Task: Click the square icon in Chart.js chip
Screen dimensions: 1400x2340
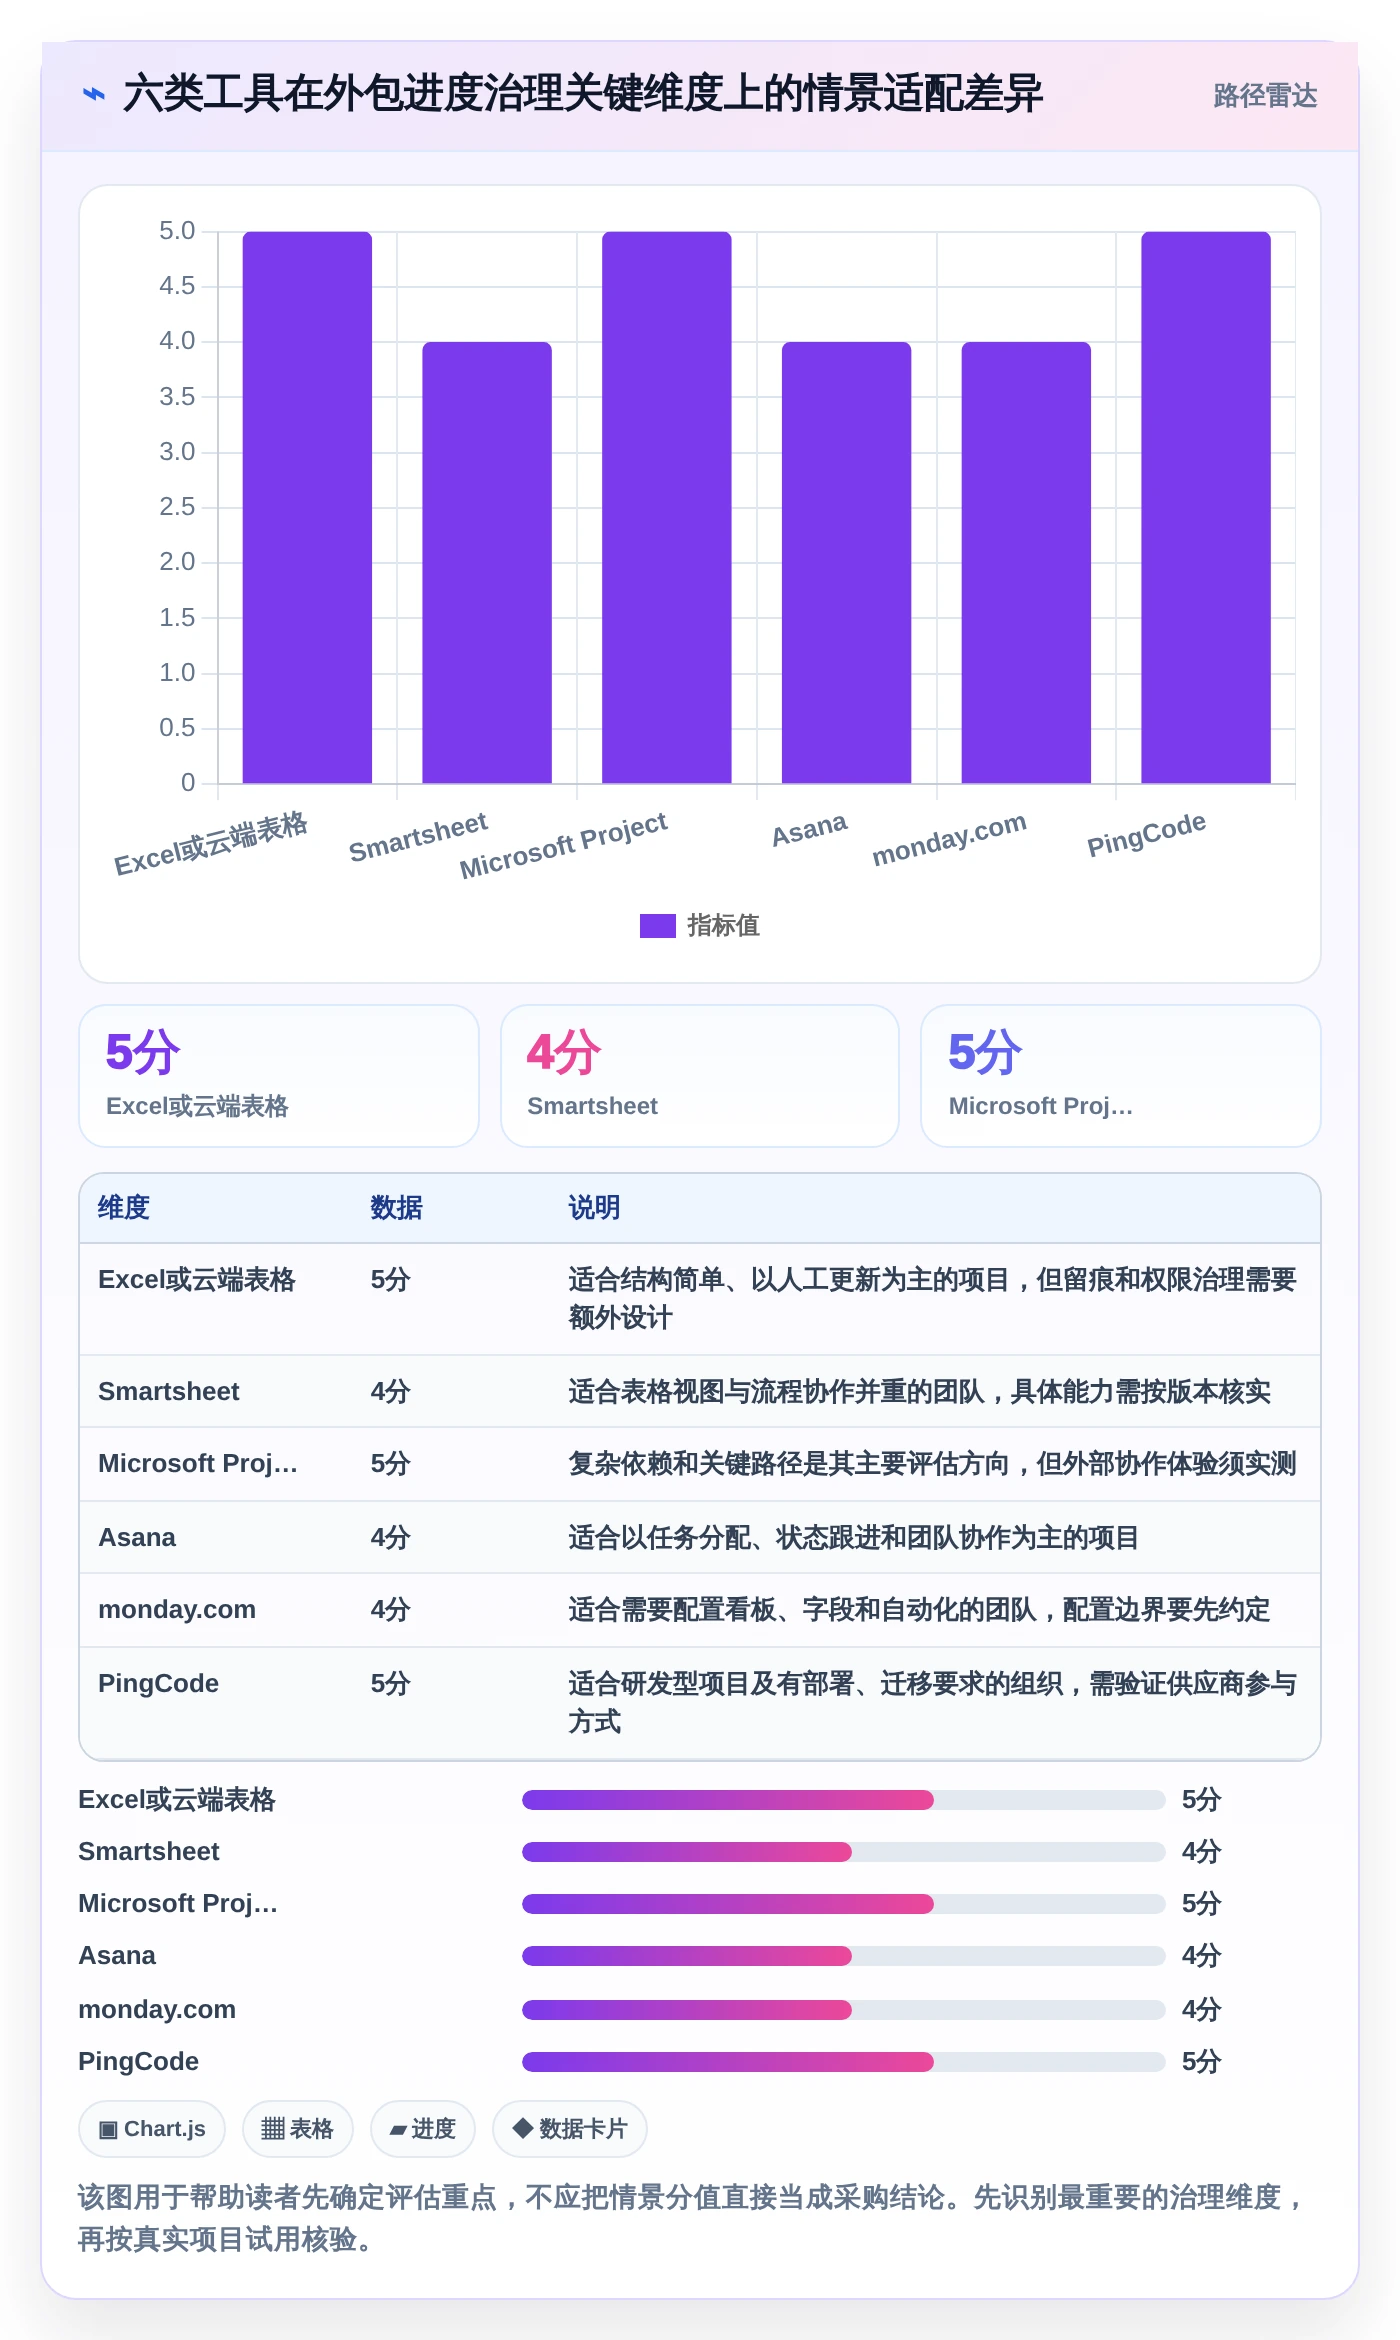Action: 108,2130
